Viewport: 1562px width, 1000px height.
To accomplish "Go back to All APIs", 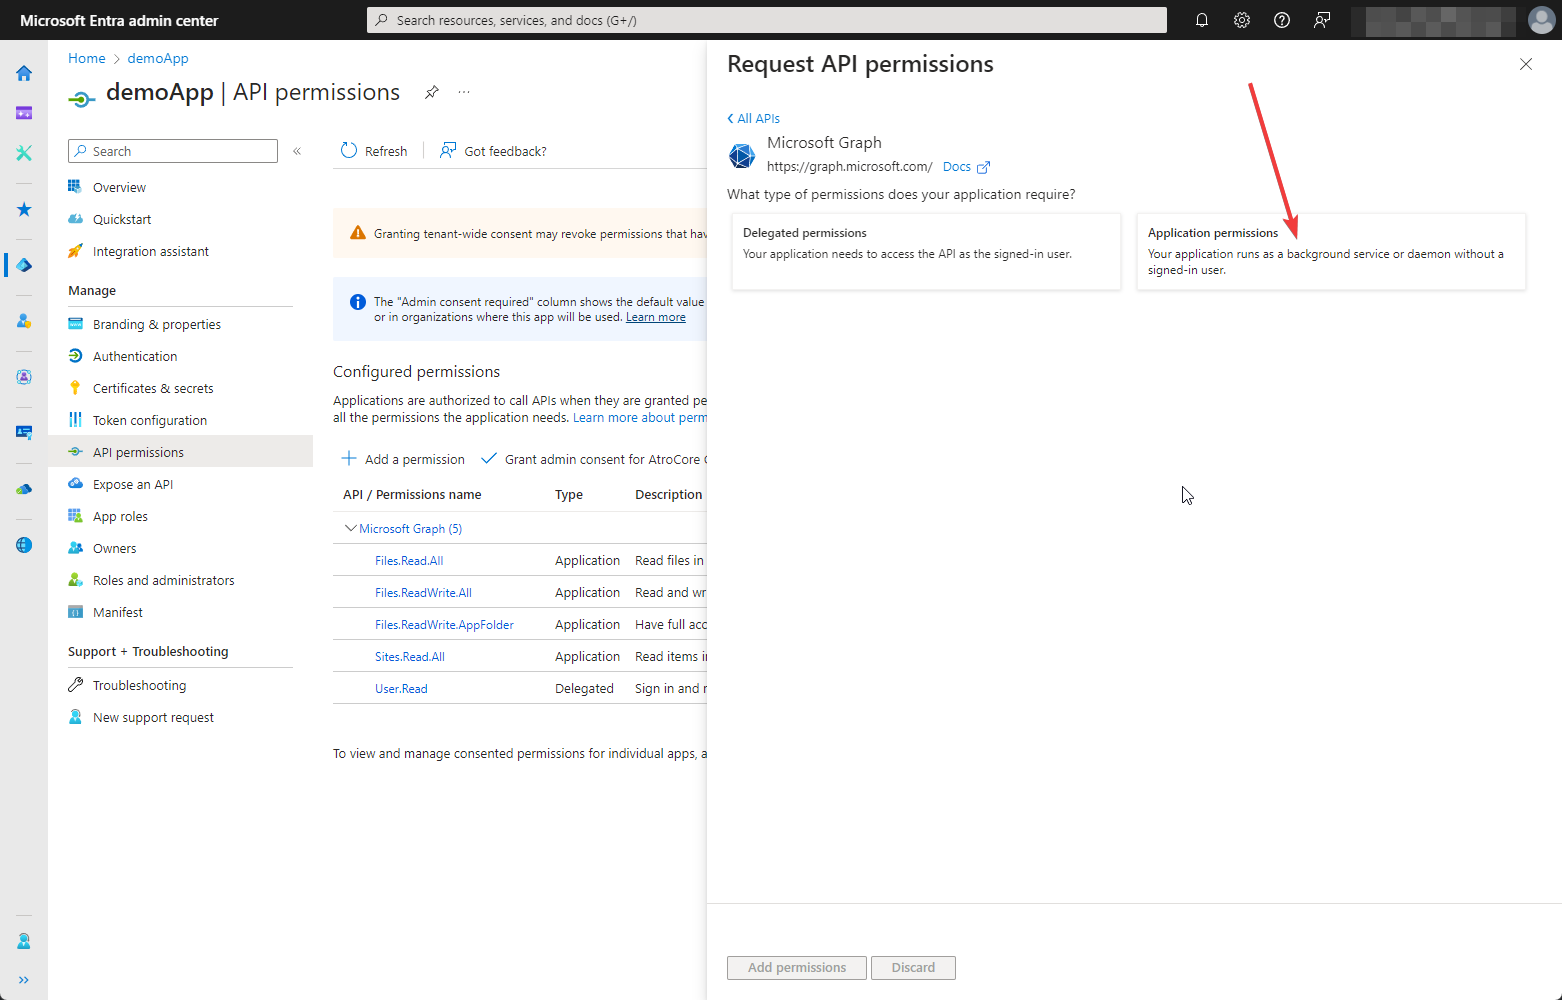I will pos(754,118).
